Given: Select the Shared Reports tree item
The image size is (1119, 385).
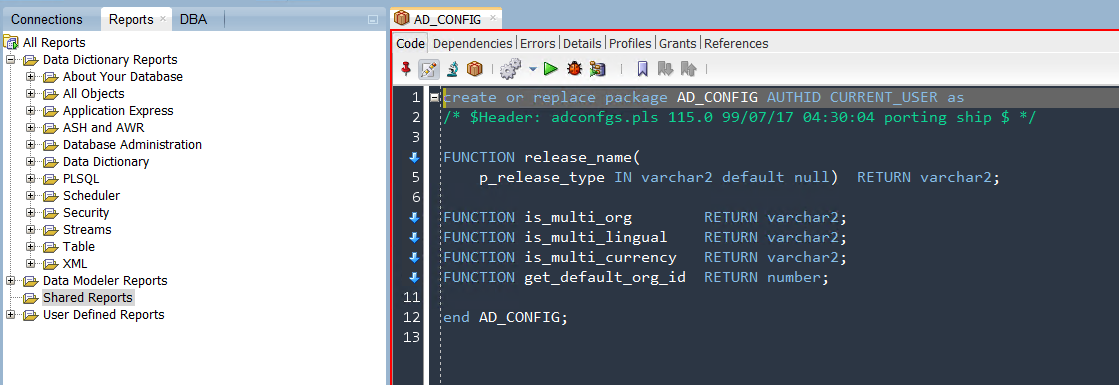Looking at the screenshot, I should point(88,298).
